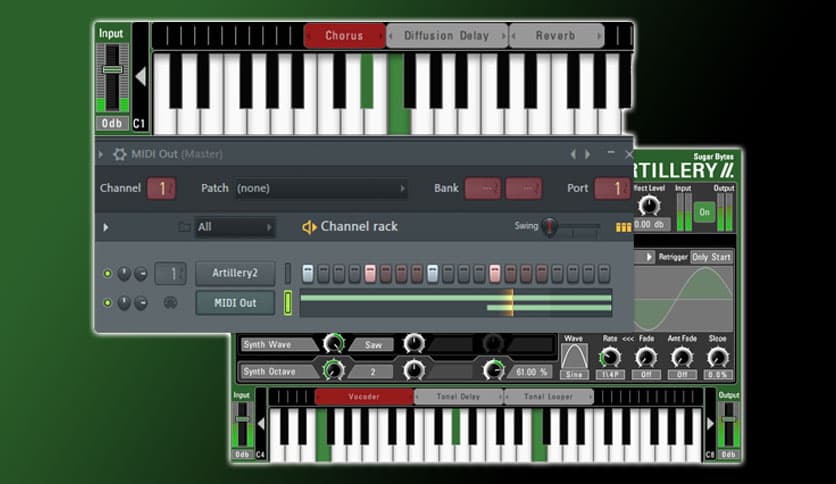836x484 pixels.
Task: Select Artillery2 channel via selector LED
Action: coord(288,273)
